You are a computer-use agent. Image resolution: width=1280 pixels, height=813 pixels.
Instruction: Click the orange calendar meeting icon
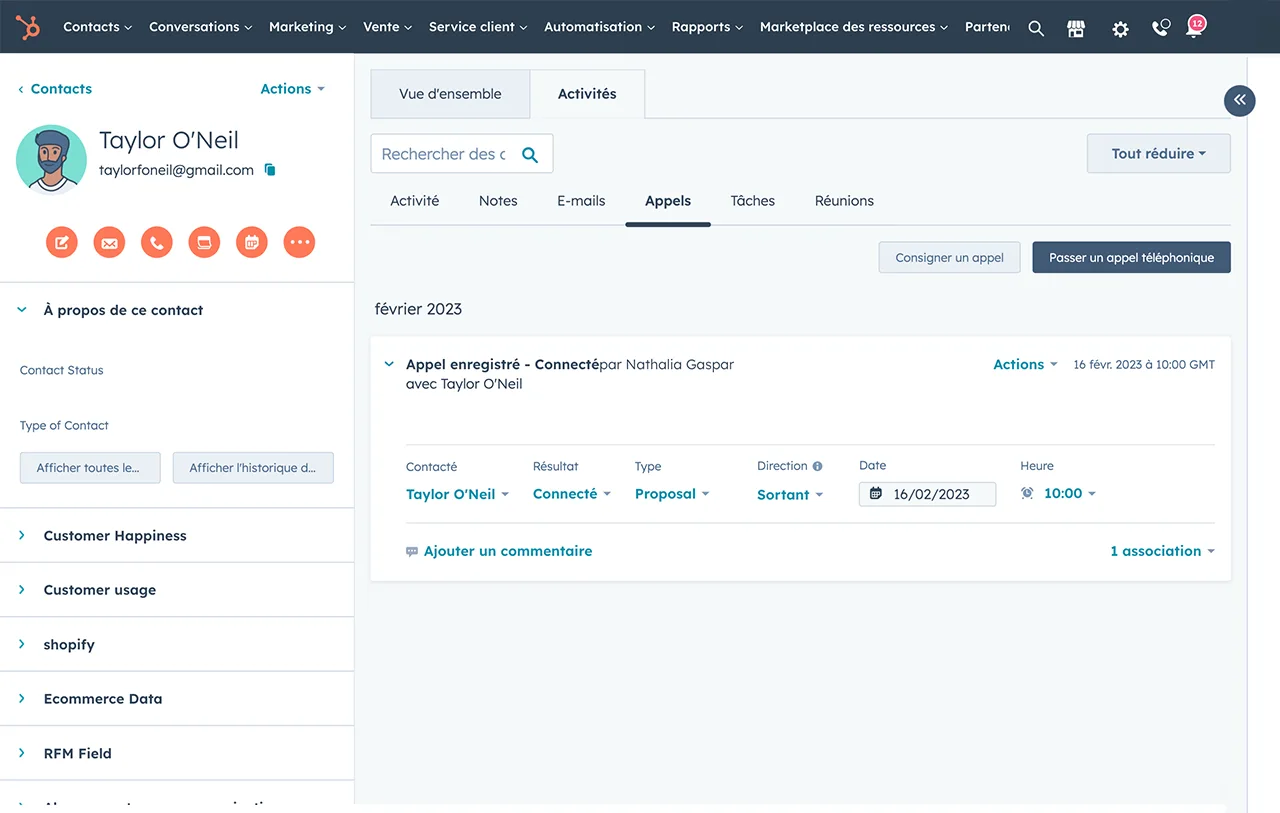click(x=252, y=242)
